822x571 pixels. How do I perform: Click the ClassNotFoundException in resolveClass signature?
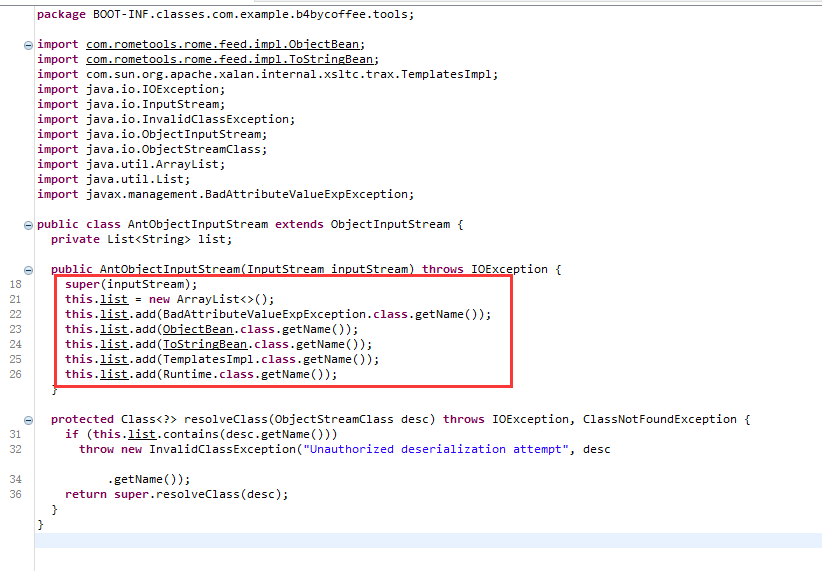pos(659,419)
